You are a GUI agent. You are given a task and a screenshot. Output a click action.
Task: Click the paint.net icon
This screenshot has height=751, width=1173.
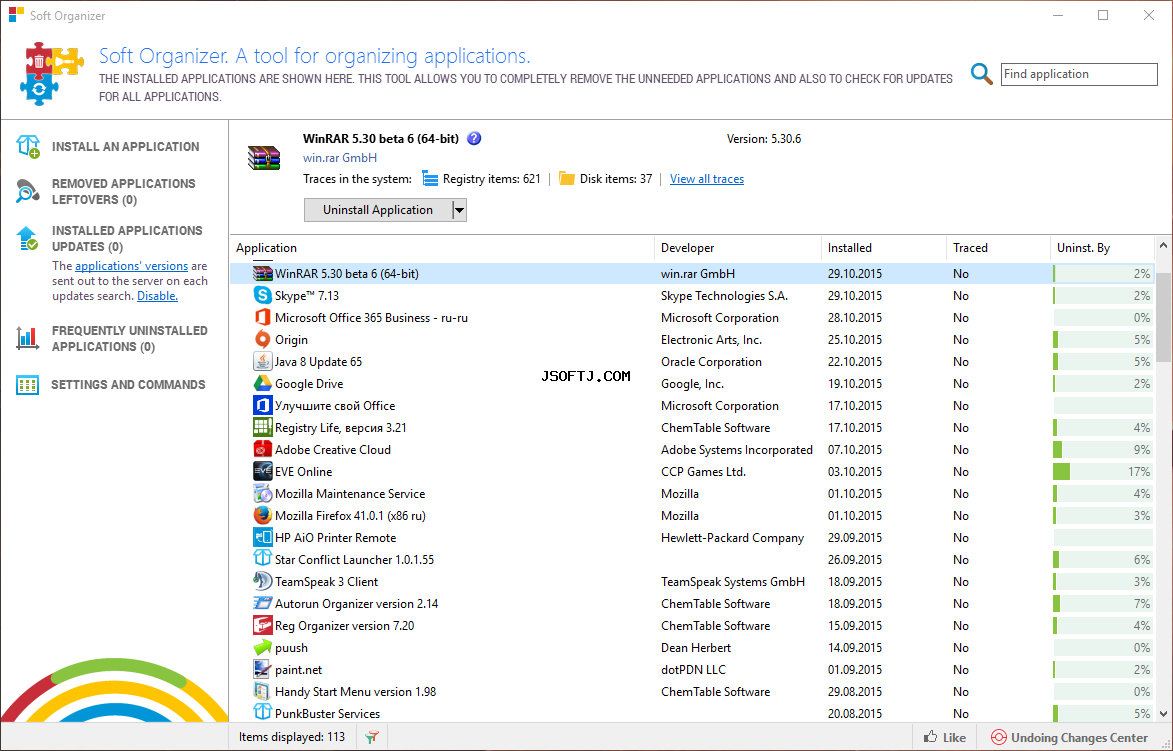coord(263,669)
